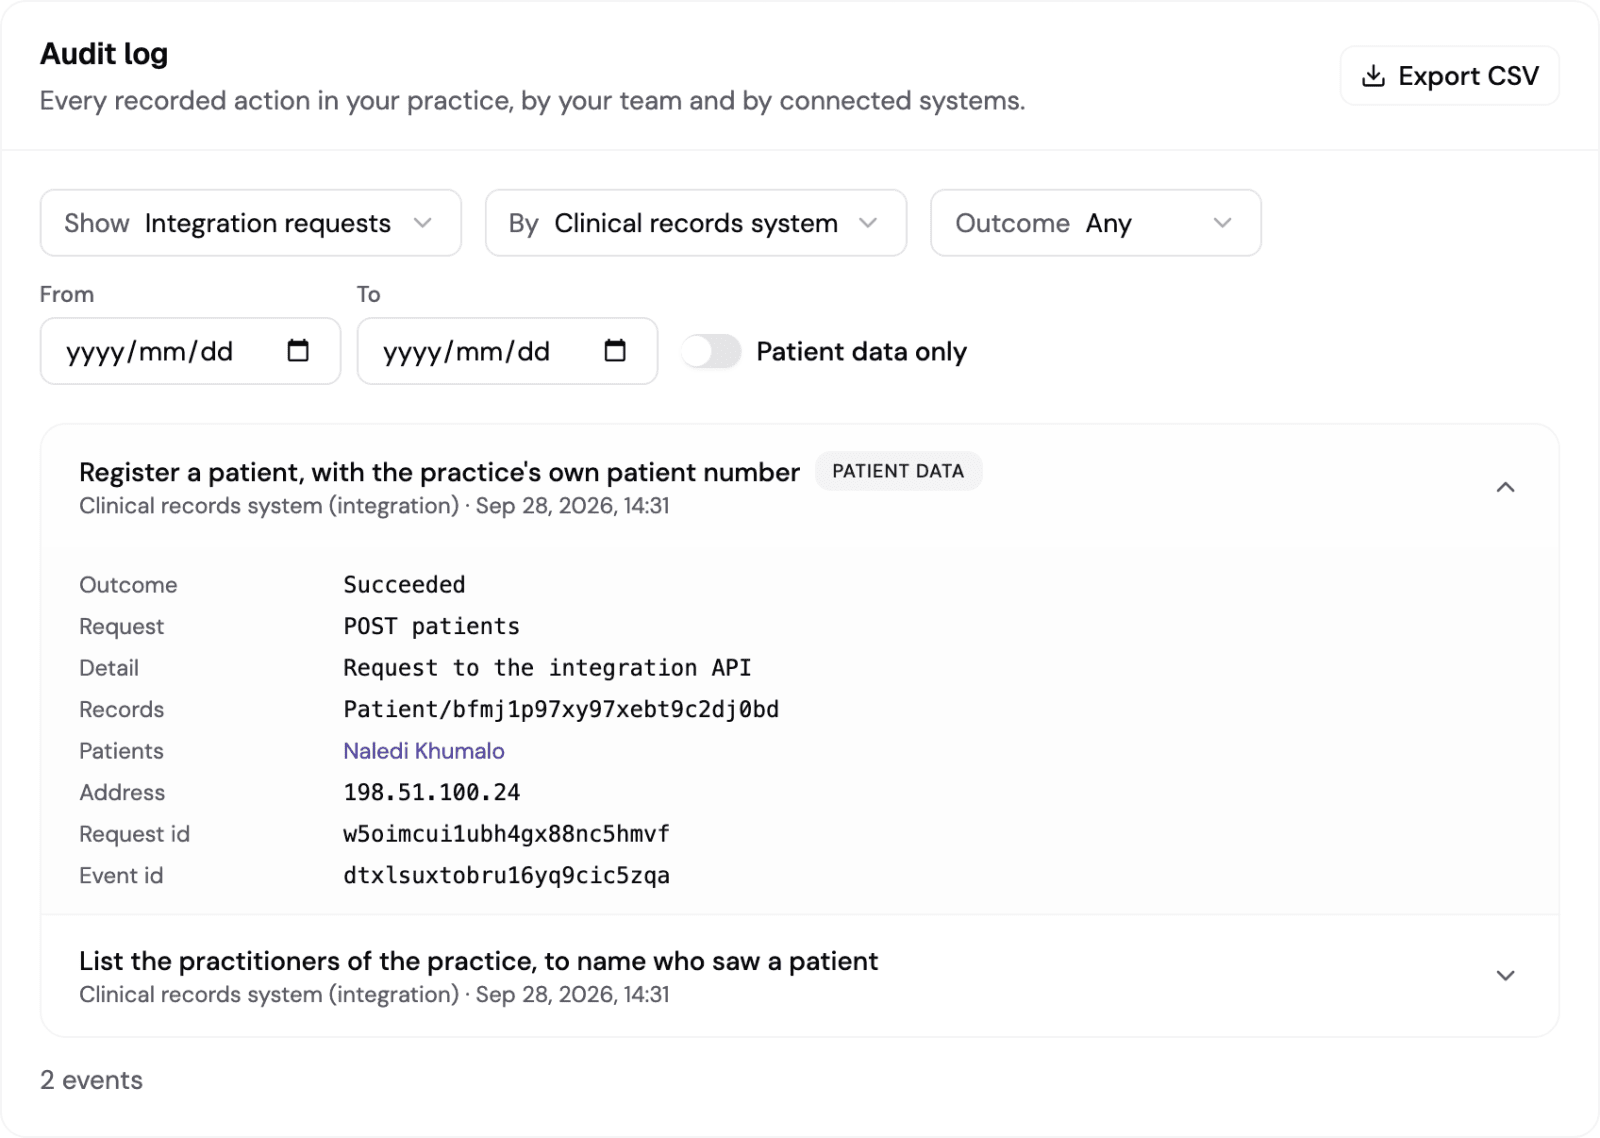This screenshot has width=1600, height=1138.
Task: Collapse the Register a patient event
Action: click(1505, 487)
